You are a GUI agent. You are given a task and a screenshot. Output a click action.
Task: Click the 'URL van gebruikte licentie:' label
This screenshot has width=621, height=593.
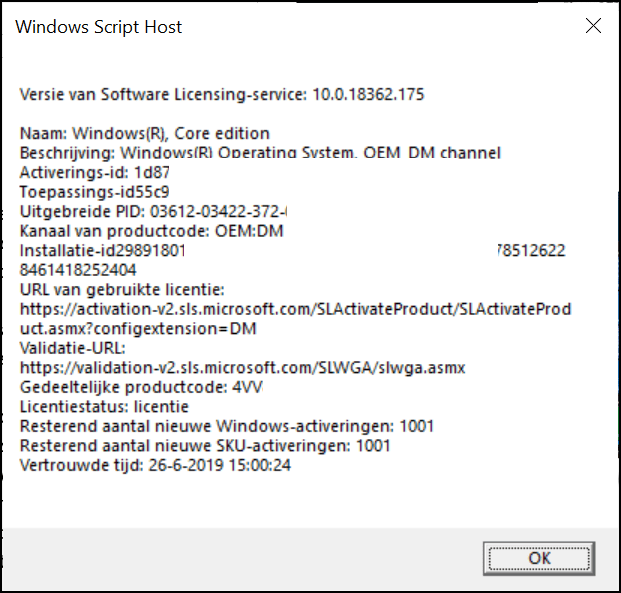coord(122,290)
